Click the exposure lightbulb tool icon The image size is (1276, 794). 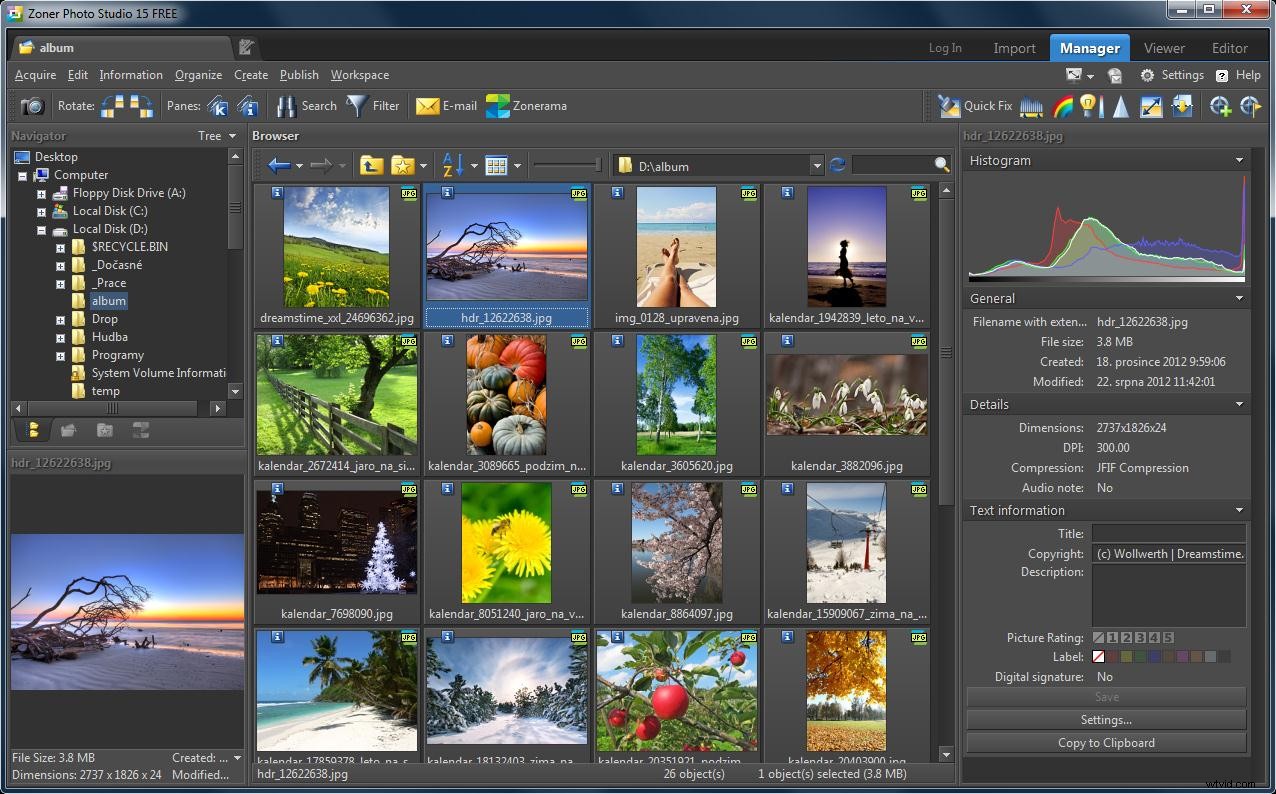click(x=1087, y=105)
